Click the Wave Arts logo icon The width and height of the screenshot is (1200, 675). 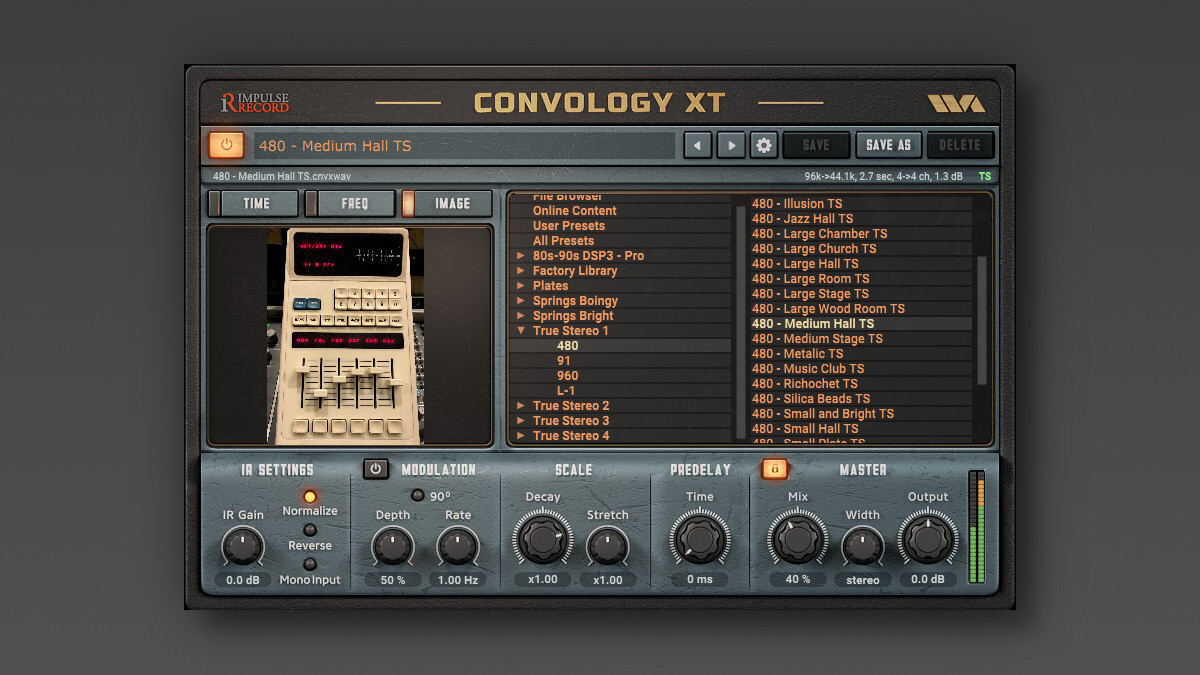(x=955, y=103)
